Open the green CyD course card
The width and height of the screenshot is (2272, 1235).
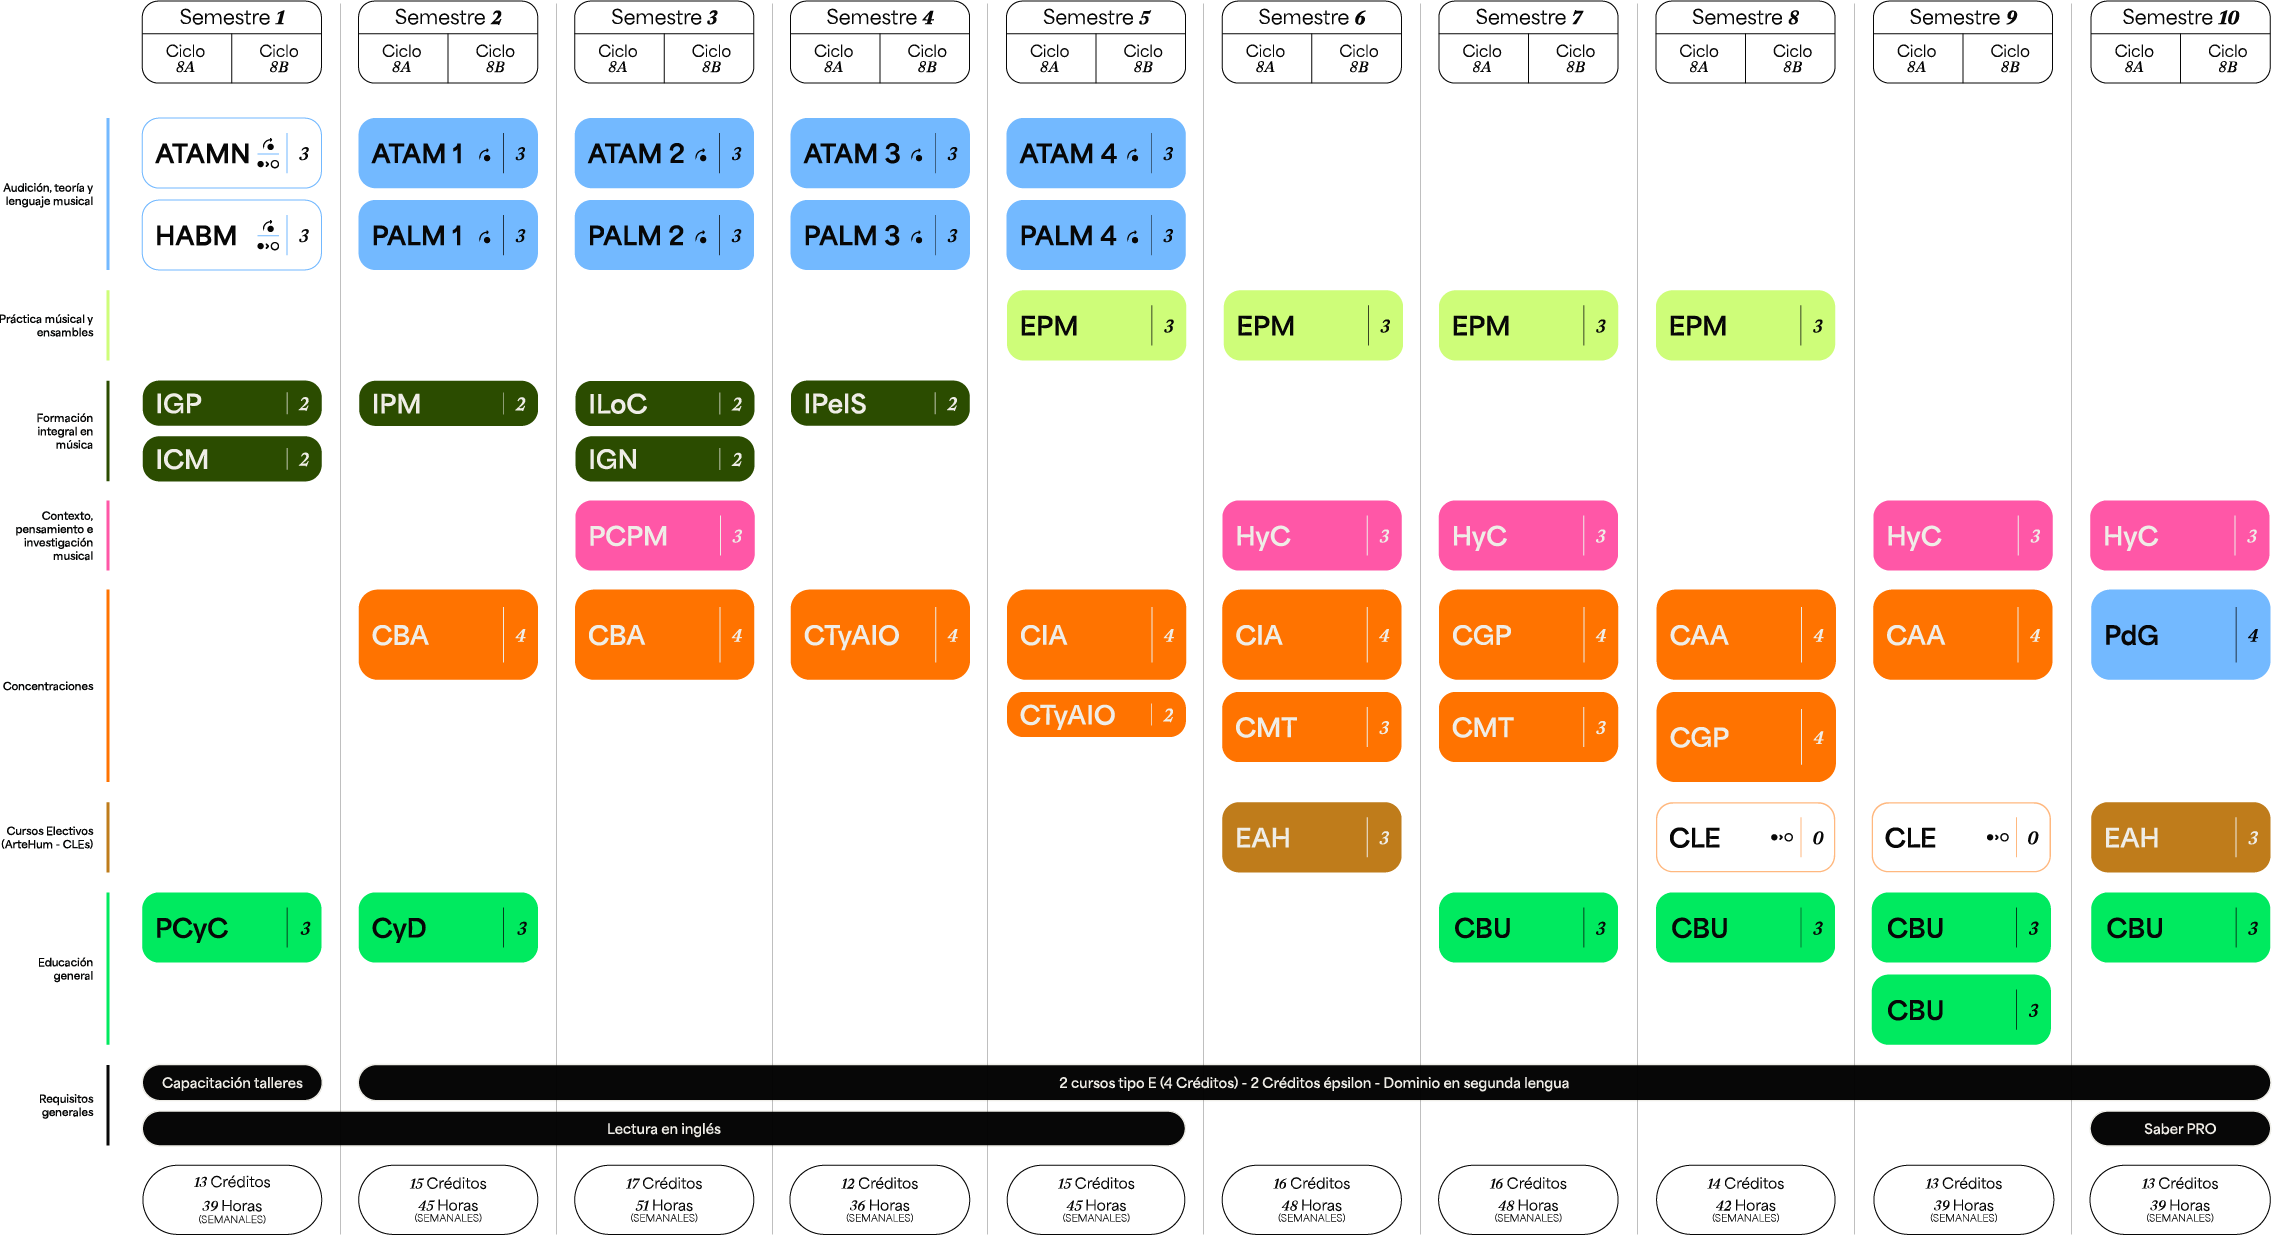pyautogui.click(x=448, y=927)
